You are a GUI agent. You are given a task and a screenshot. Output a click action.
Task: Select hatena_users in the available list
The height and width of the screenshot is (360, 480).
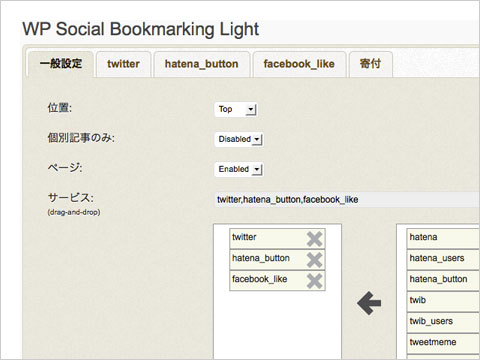click(x=443, y=260)
